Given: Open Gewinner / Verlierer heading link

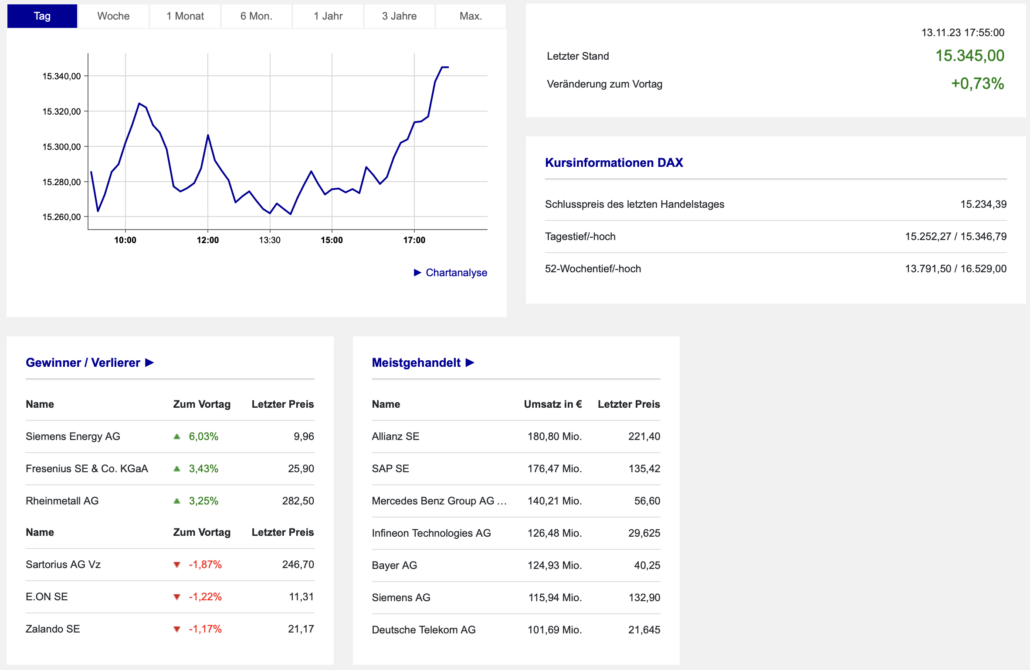Looking at the screenshot, I should tap(83, 363).
